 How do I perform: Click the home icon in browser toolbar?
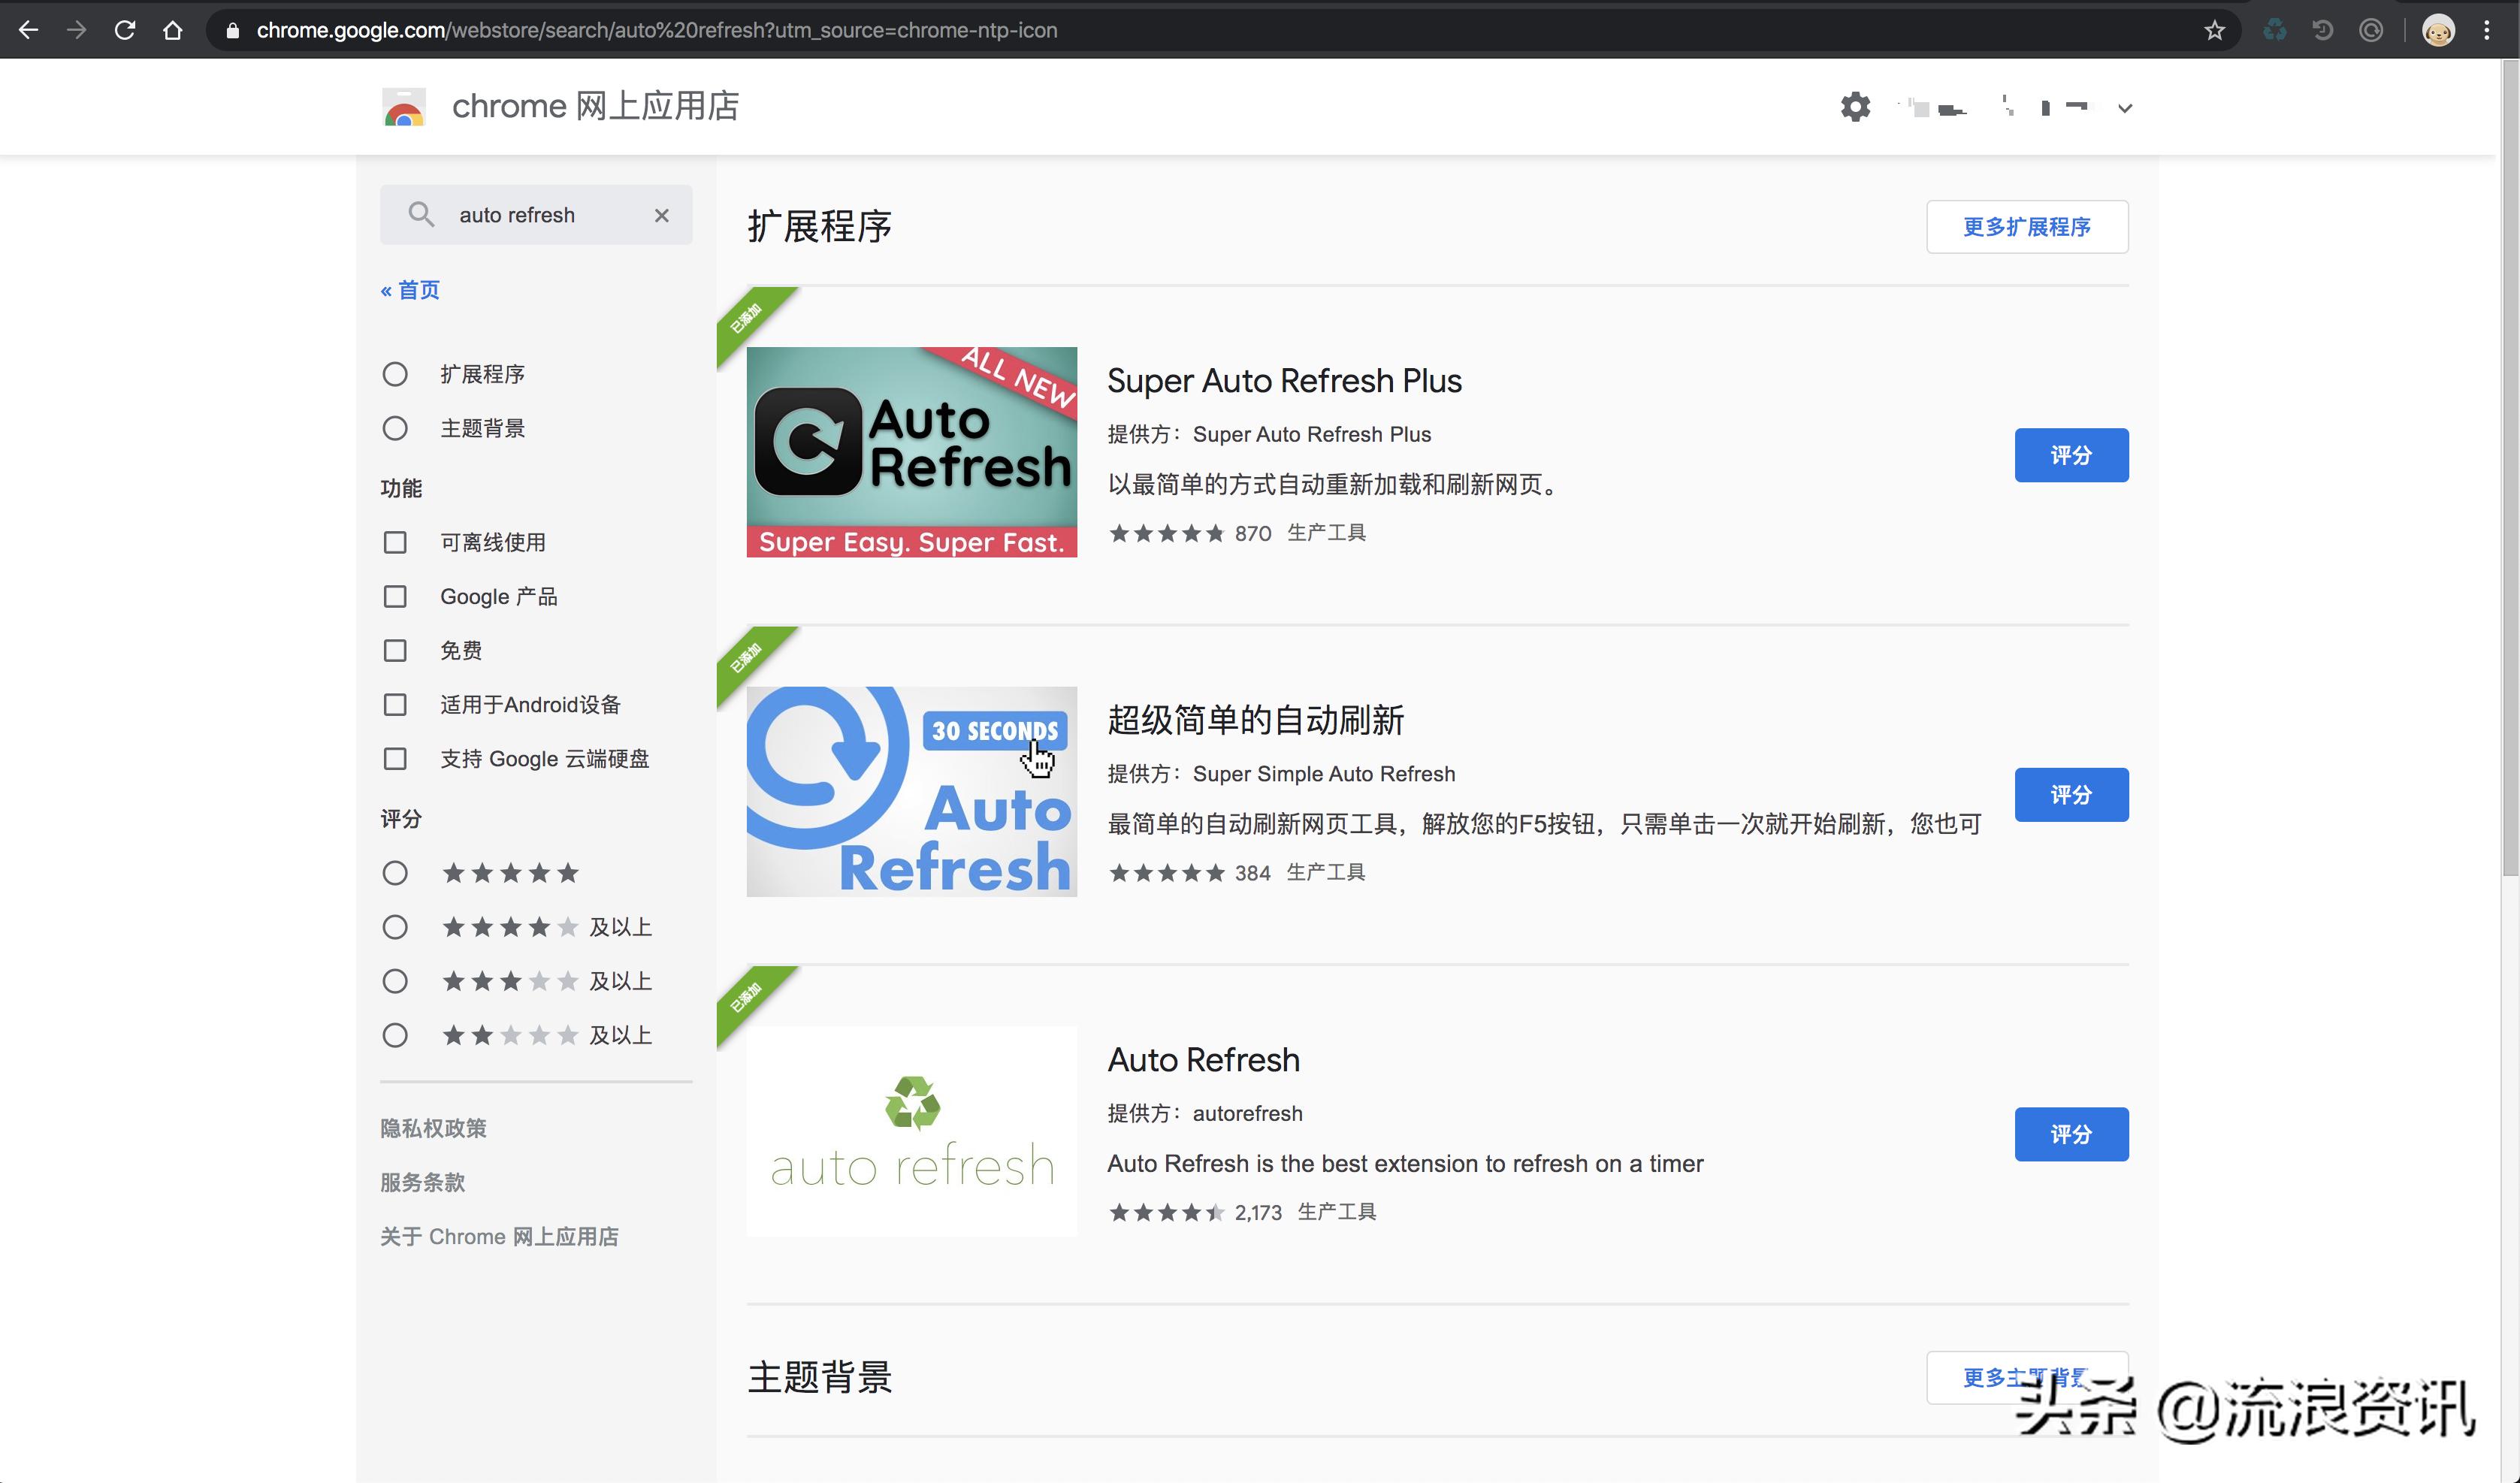(173, 30)
